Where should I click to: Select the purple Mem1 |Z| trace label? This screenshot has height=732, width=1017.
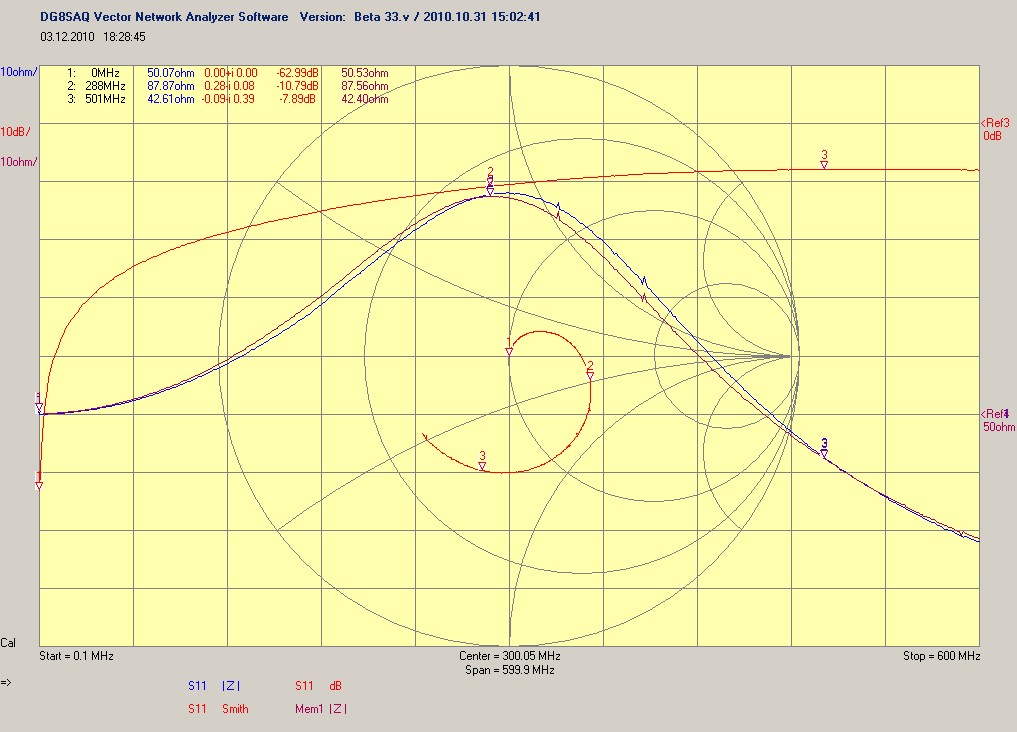tap(320, 709)
